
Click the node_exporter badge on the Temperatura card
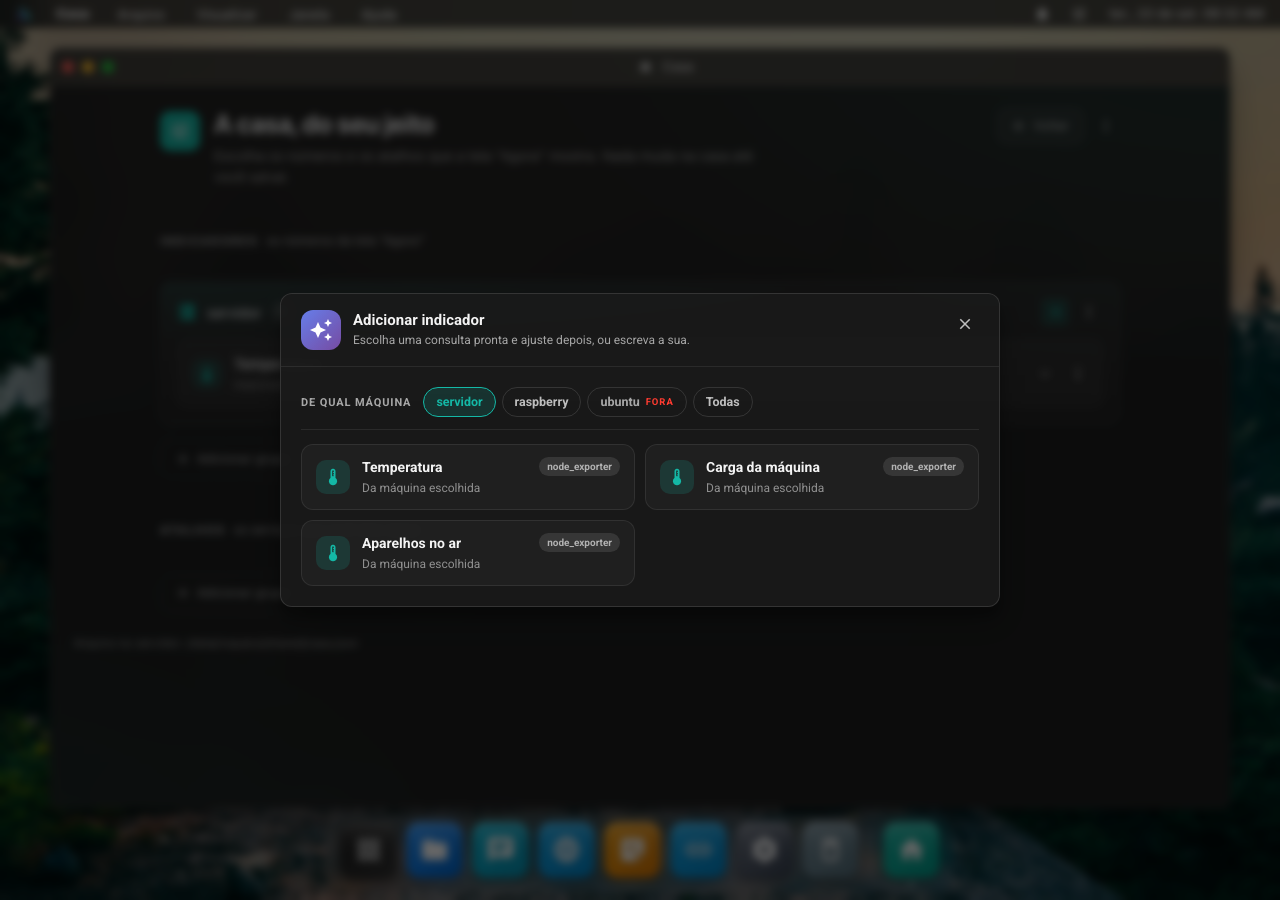(579, 467)
